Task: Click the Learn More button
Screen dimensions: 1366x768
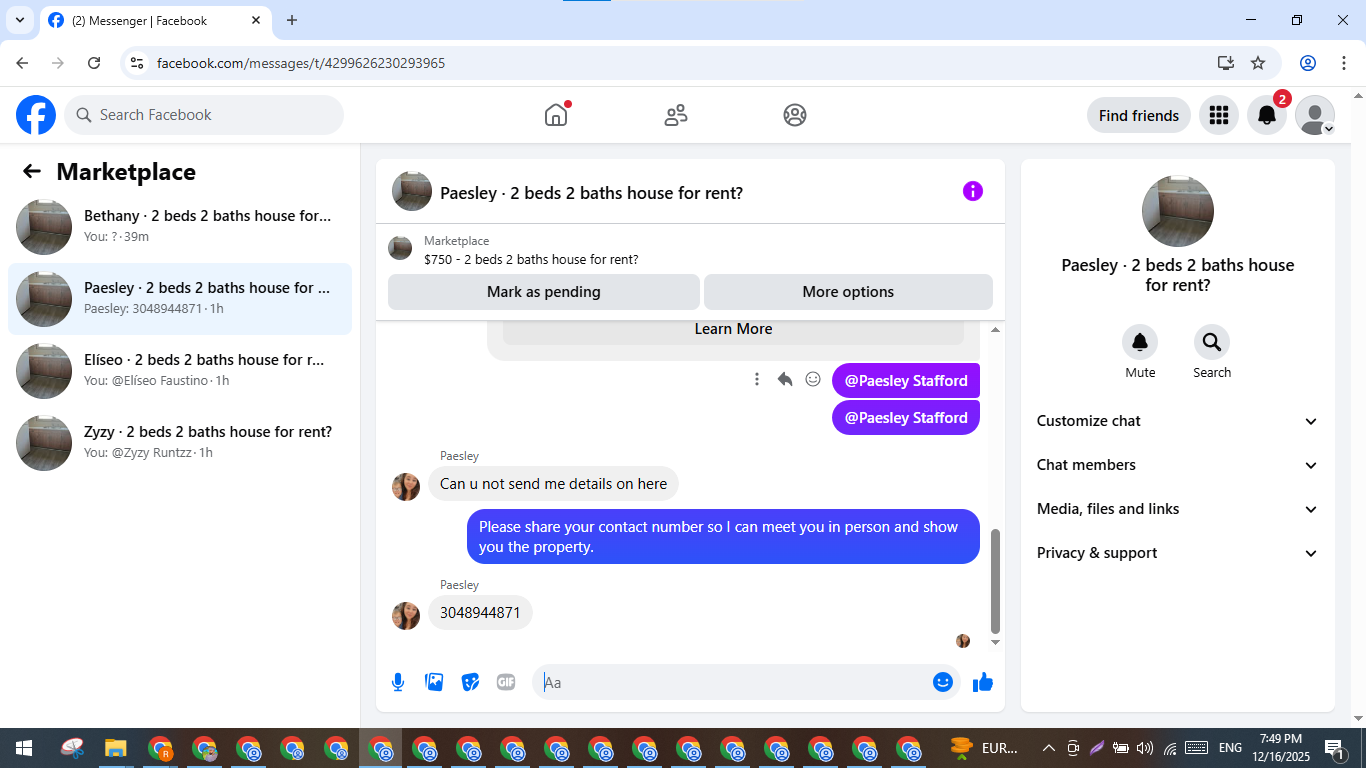Action: tap(733, 330)
